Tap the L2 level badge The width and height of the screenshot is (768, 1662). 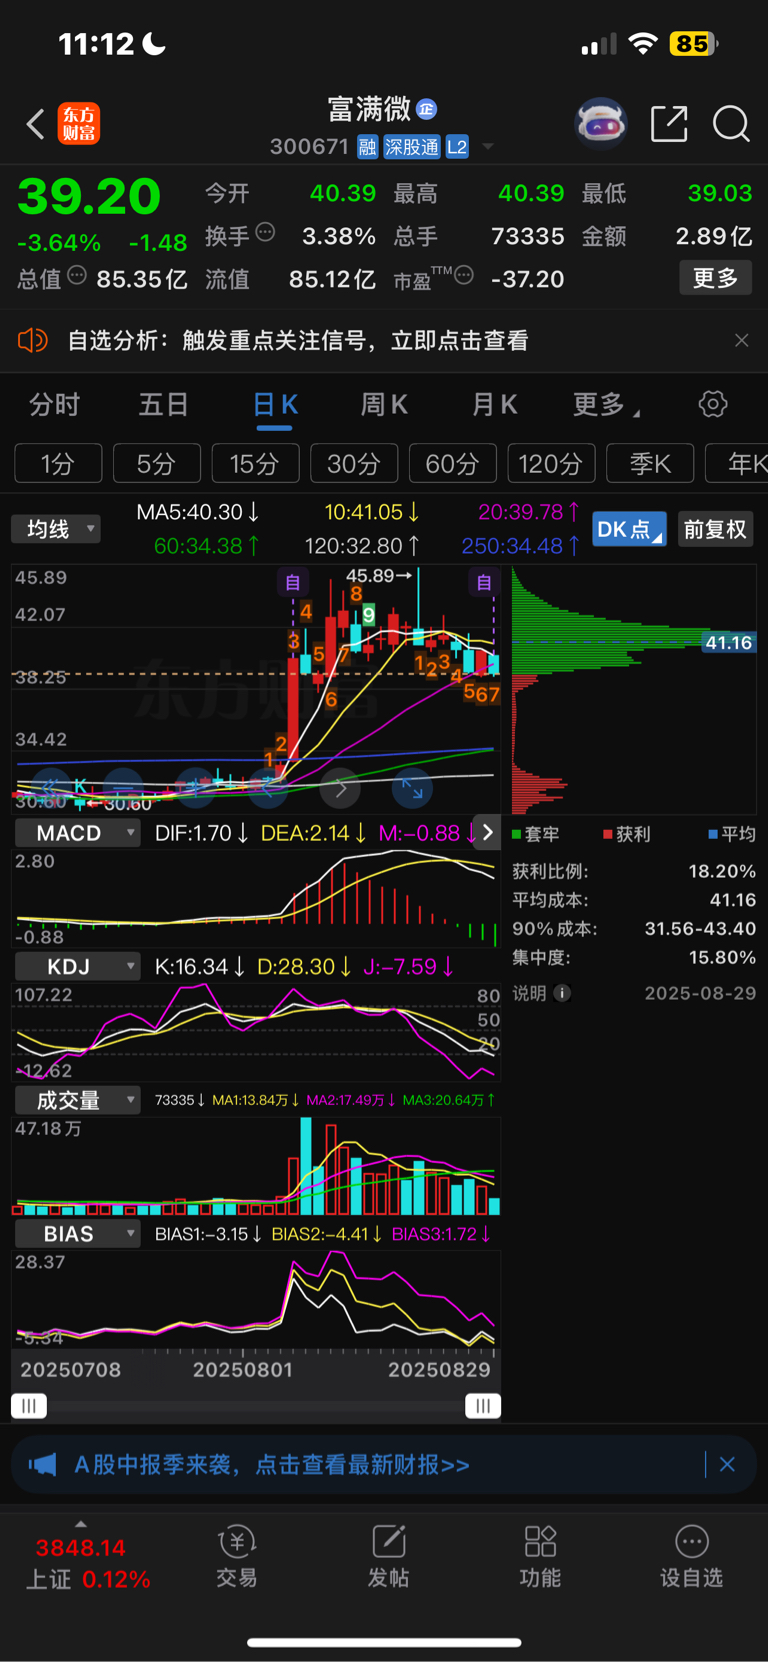457,147
